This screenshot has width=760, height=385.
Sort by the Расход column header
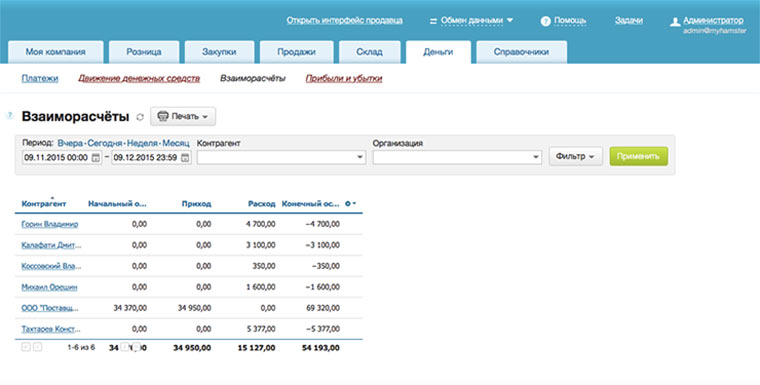coord(261,204)
